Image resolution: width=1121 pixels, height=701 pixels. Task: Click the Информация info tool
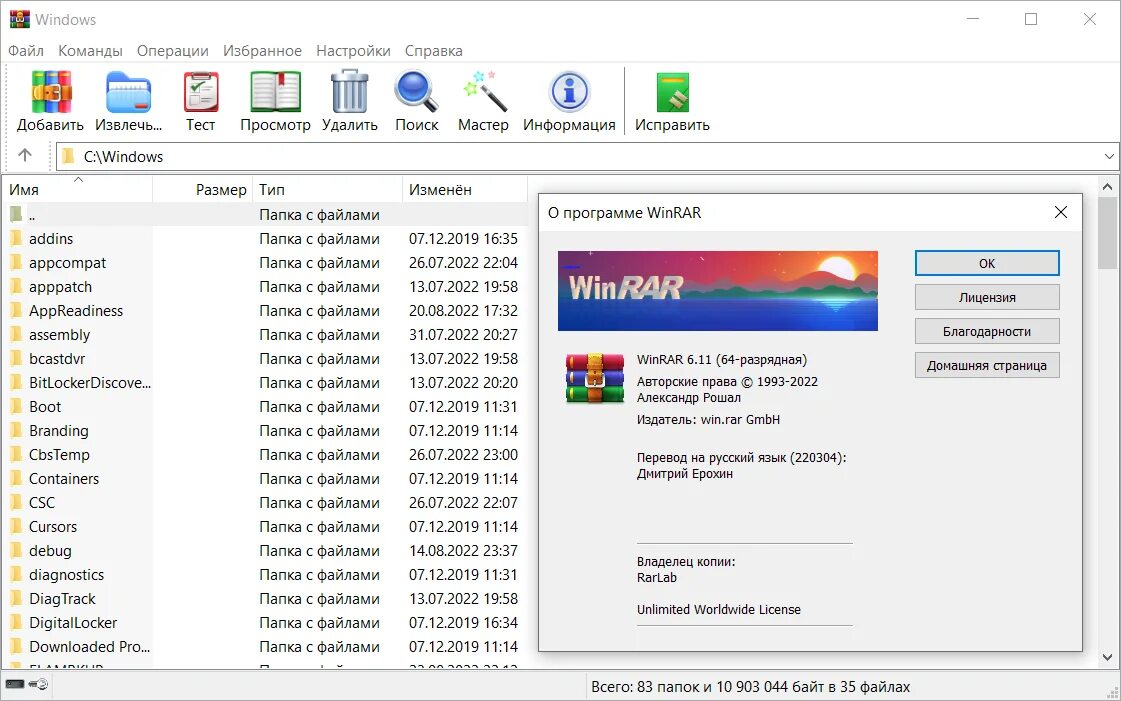569,99
